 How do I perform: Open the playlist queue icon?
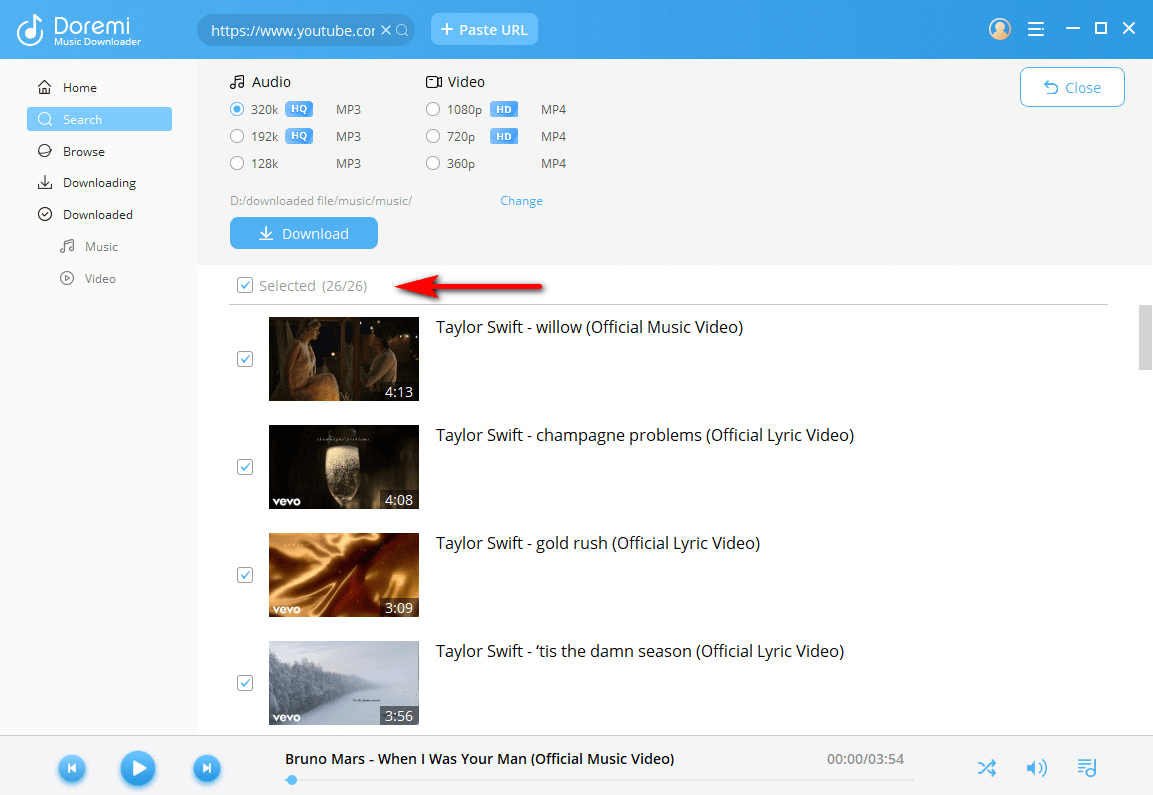coord(1087,768)
